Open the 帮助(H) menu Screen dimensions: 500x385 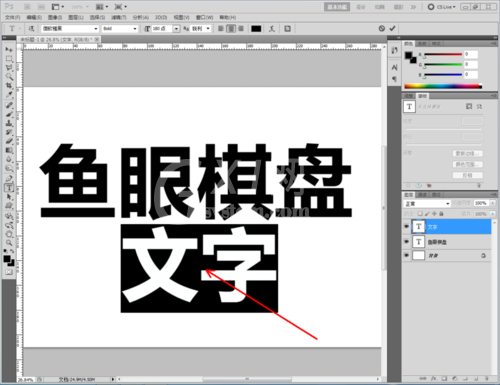click(228, 17)
